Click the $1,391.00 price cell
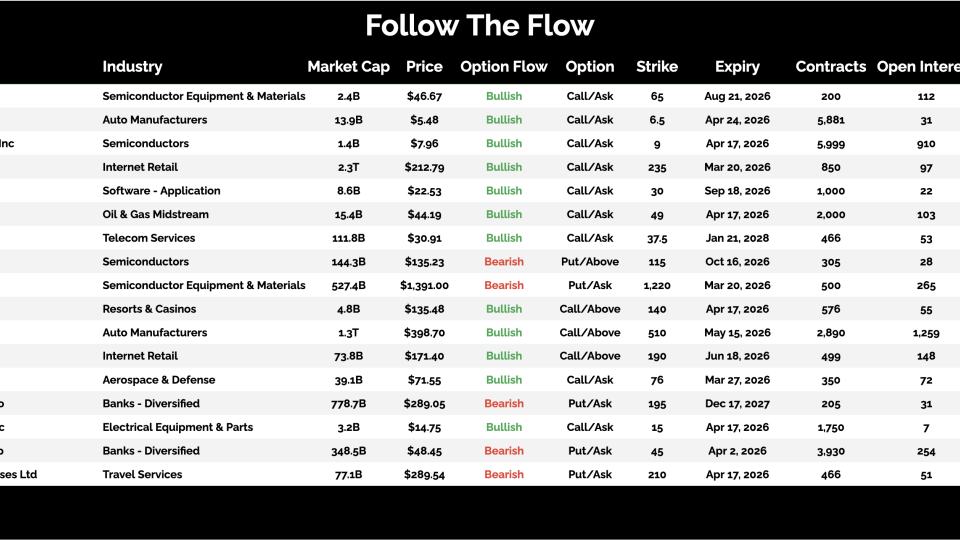Screen dimensions: 960x540 pos(424,286)
